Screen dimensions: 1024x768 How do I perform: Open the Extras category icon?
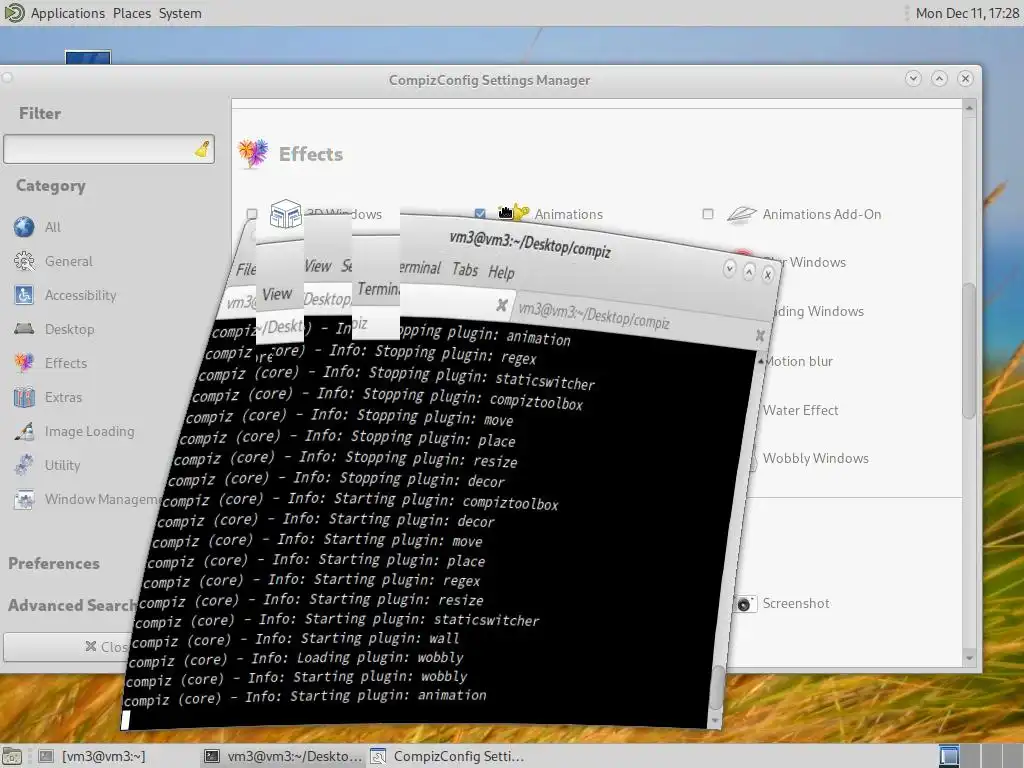click(24, 397)
